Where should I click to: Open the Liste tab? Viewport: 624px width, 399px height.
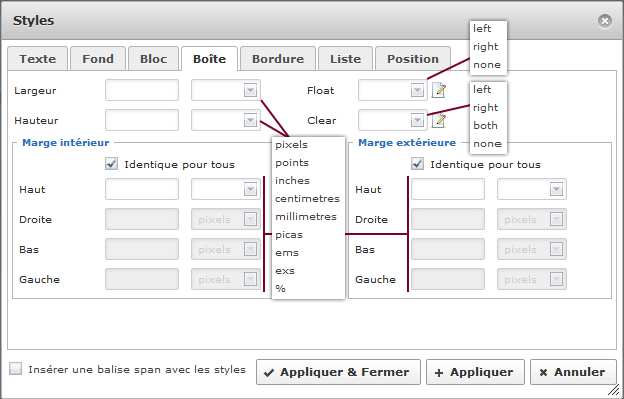[x=345, y=59]
